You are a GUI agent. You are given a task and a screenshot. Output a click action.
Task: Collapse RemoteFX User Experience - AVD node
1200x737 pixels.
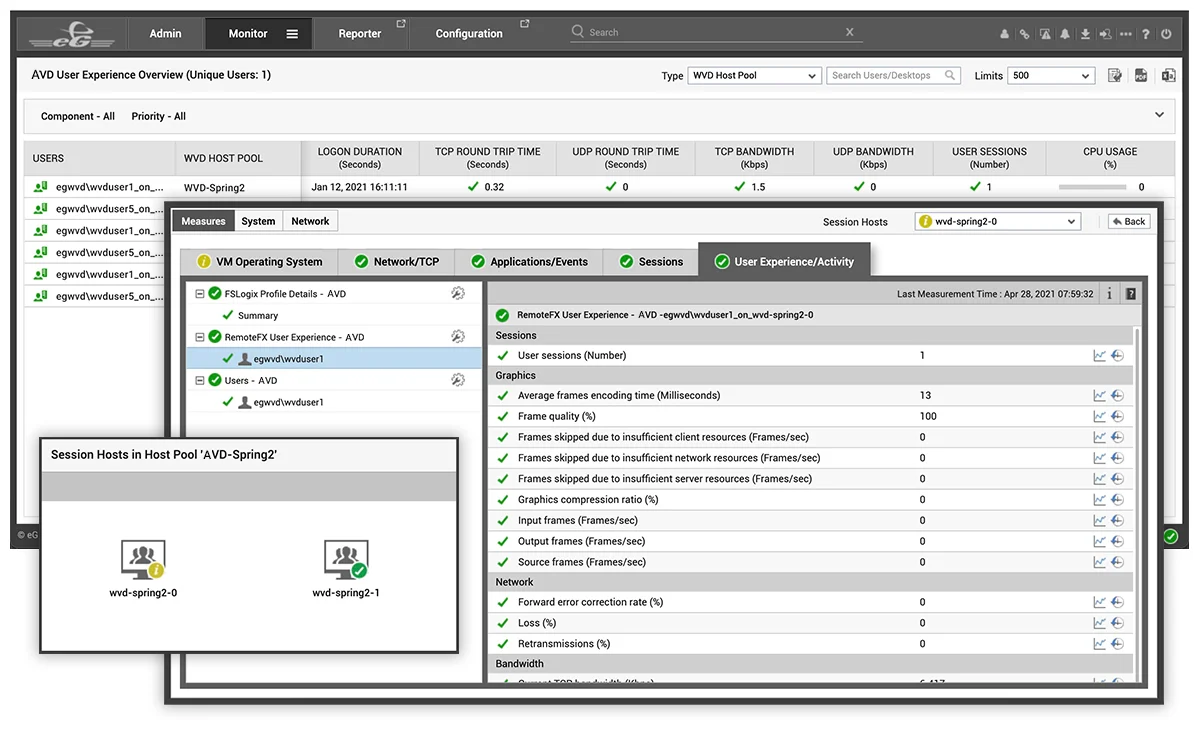(200, 337)
